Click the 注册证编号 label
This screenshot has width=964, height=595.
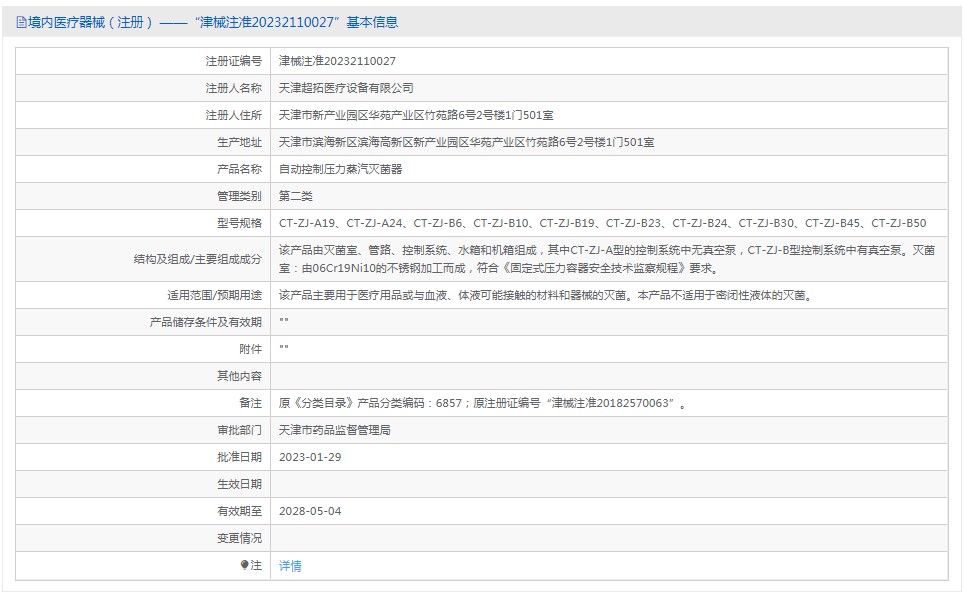234,61
